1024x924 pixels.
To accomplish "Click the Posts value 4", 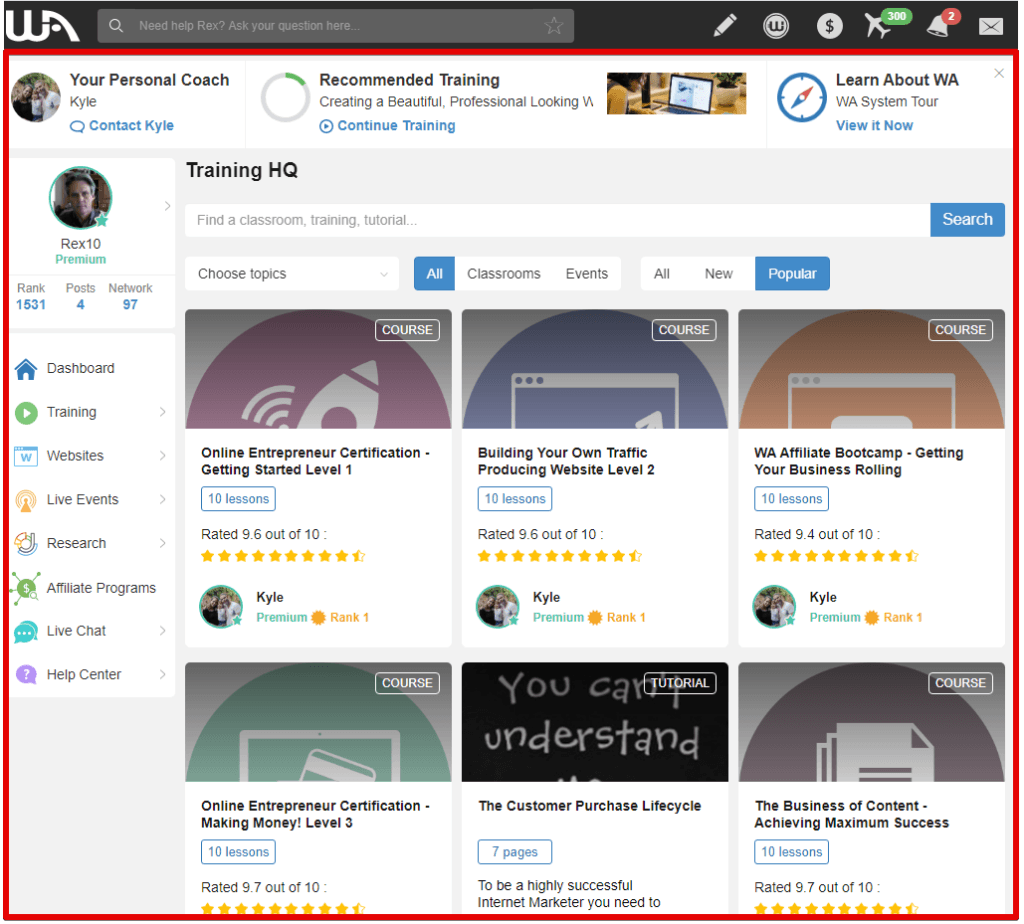I will click(x=80, y=305).
